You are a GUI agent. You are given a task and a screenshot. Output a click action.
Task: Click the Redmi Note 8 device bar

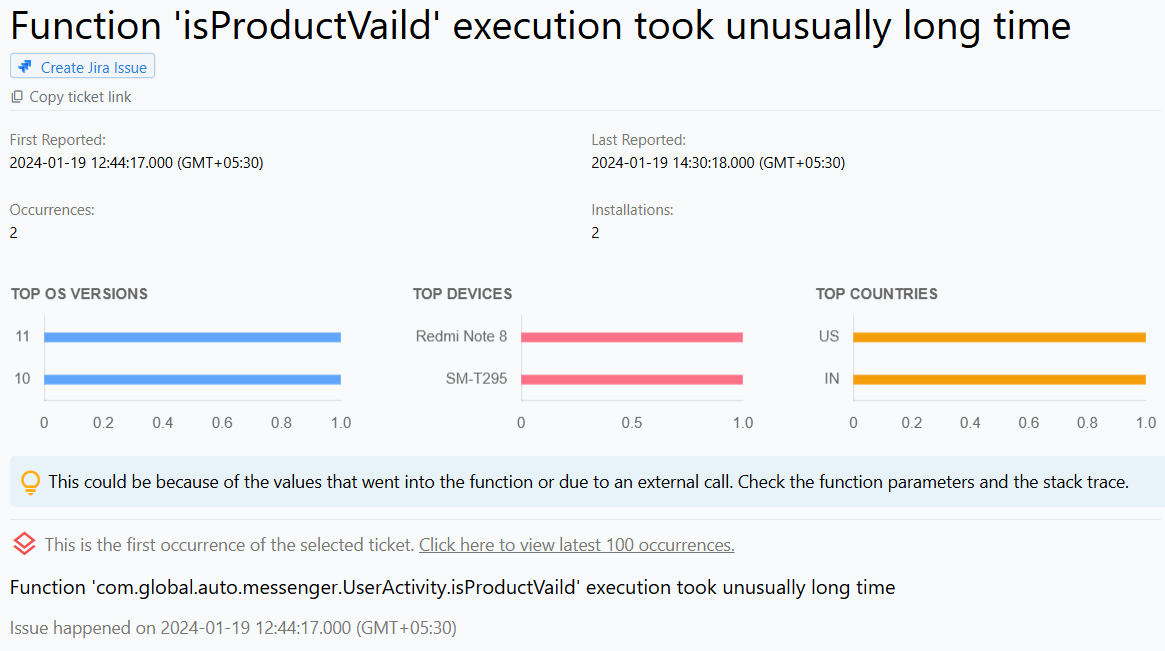[x=630, y=336]
